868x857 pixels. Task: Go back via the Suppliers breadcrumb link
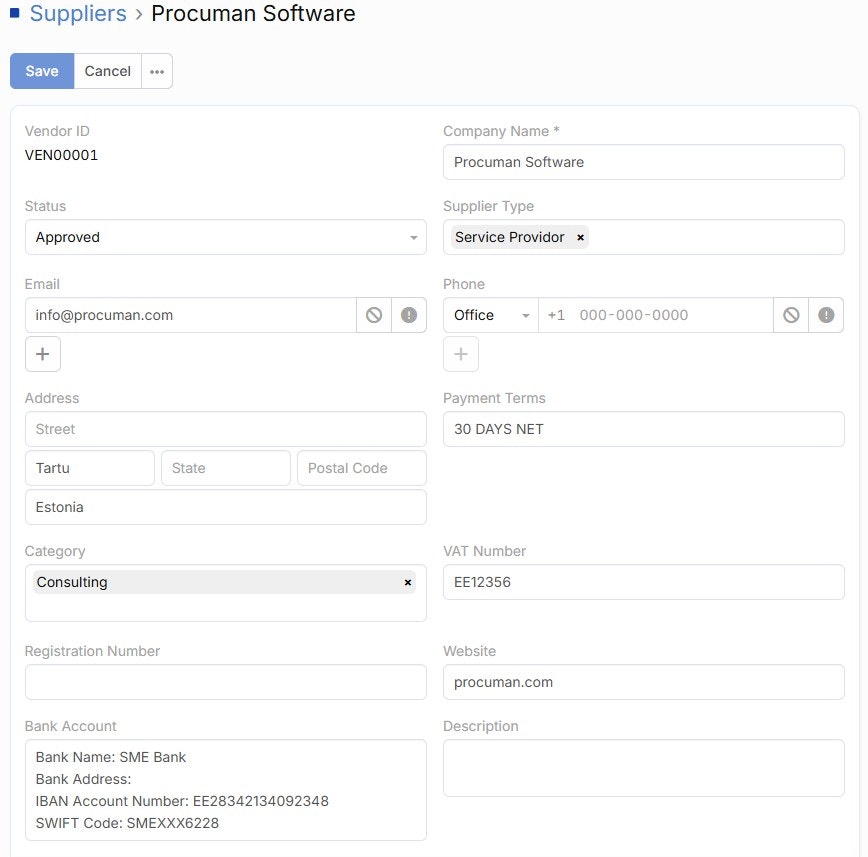click(78, 14)
